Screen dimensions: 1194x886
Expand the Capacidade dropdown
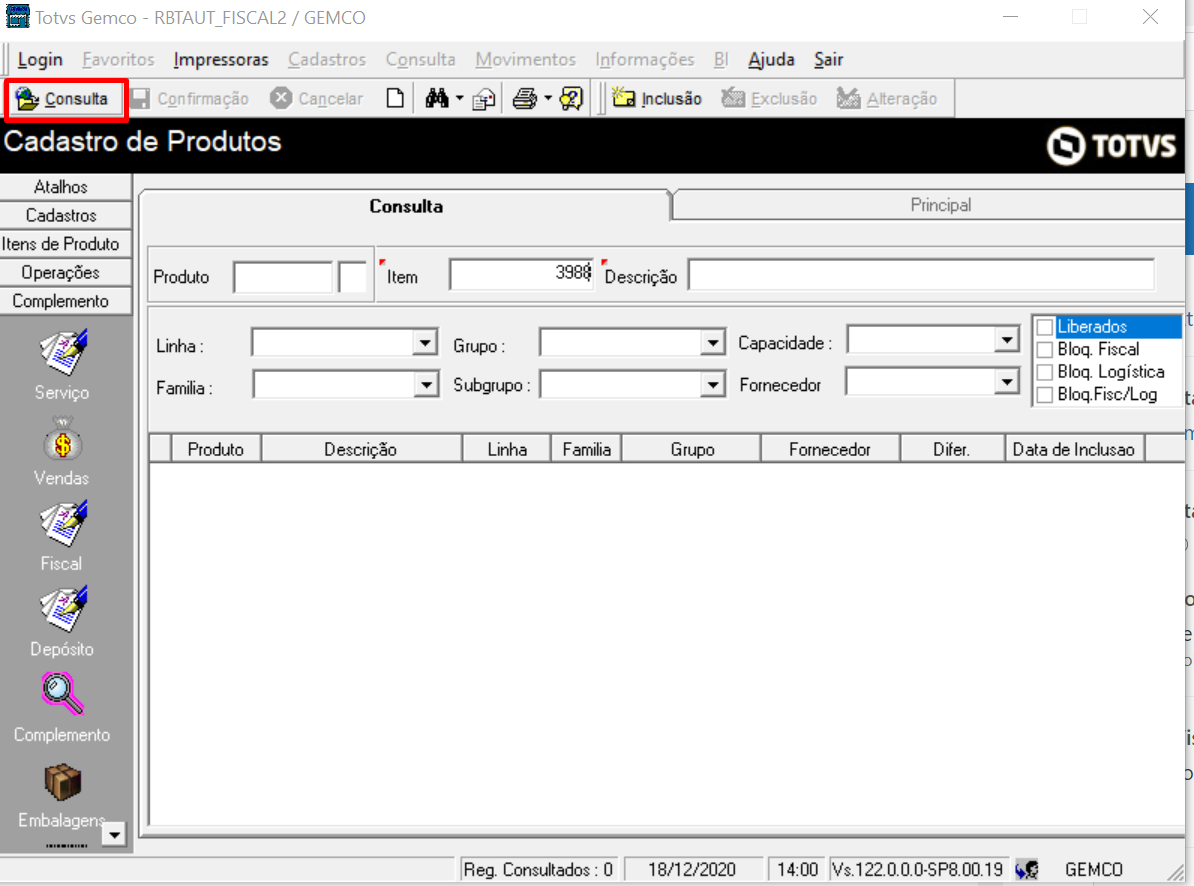point(1007,340)
